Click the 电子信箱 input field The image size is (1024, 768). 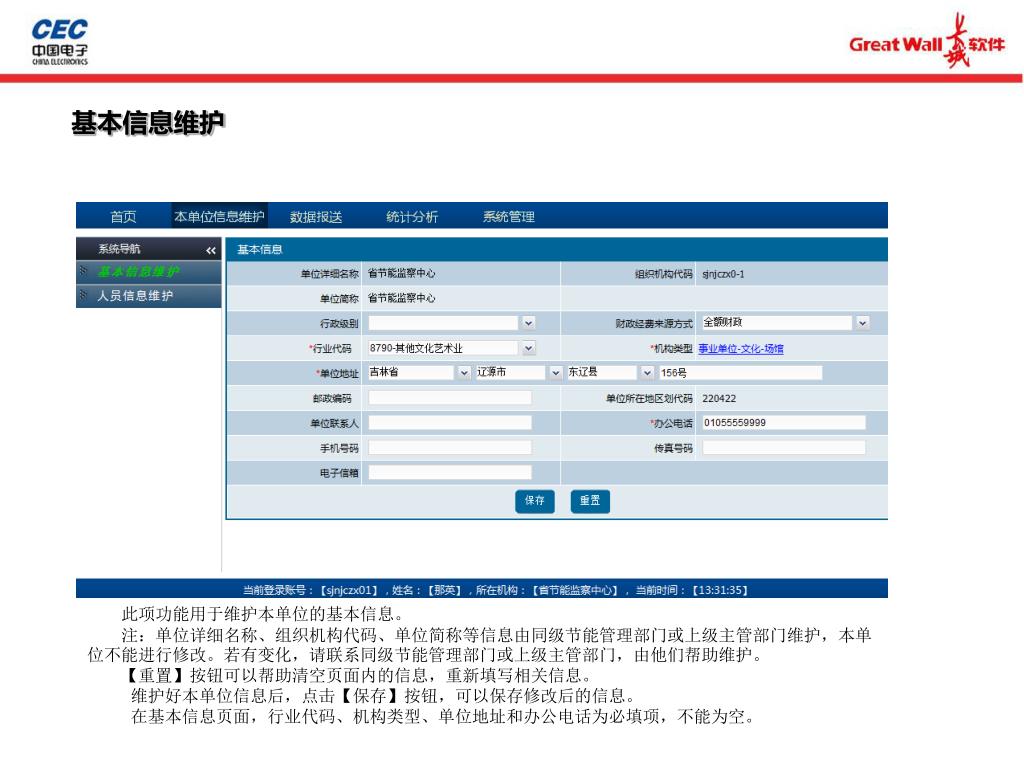[x=450, y=472]
